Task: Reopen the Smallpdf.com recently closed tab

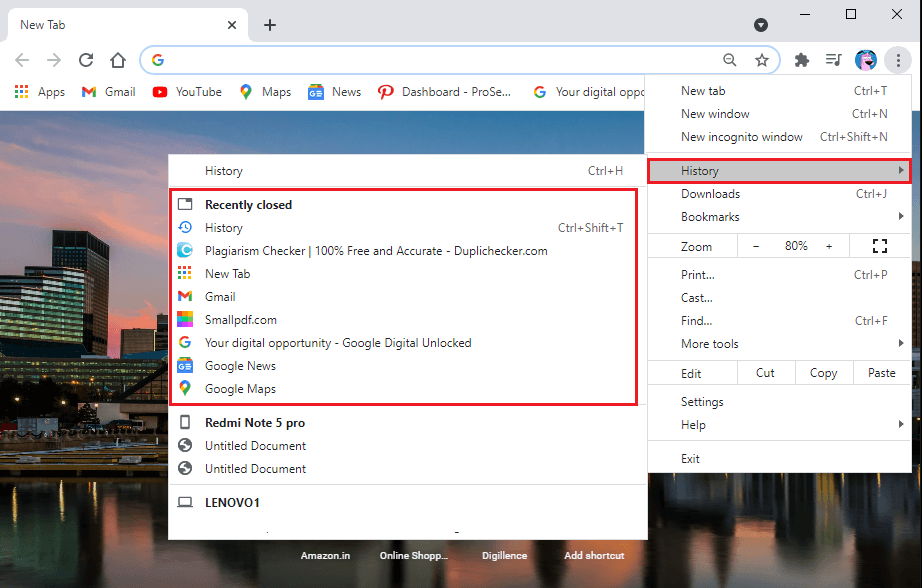Action: [x=241, y=320]
